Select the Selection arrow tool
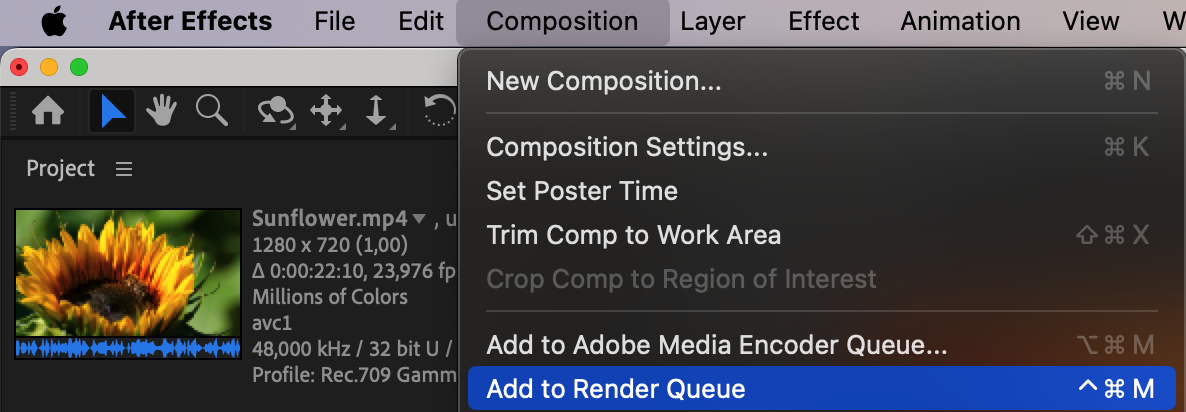 pyautogui.click(x=112, y=111)
